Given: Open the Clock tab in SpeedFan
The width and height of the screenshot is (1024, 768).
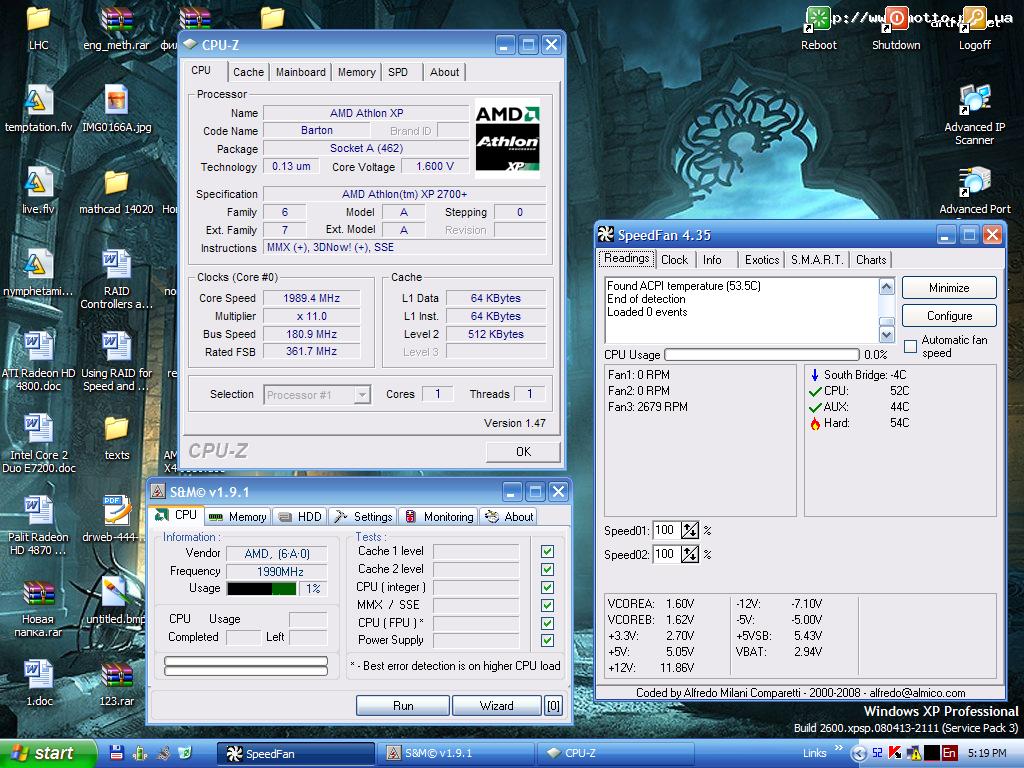Looking at the screenshot, I should coord(674,260).
